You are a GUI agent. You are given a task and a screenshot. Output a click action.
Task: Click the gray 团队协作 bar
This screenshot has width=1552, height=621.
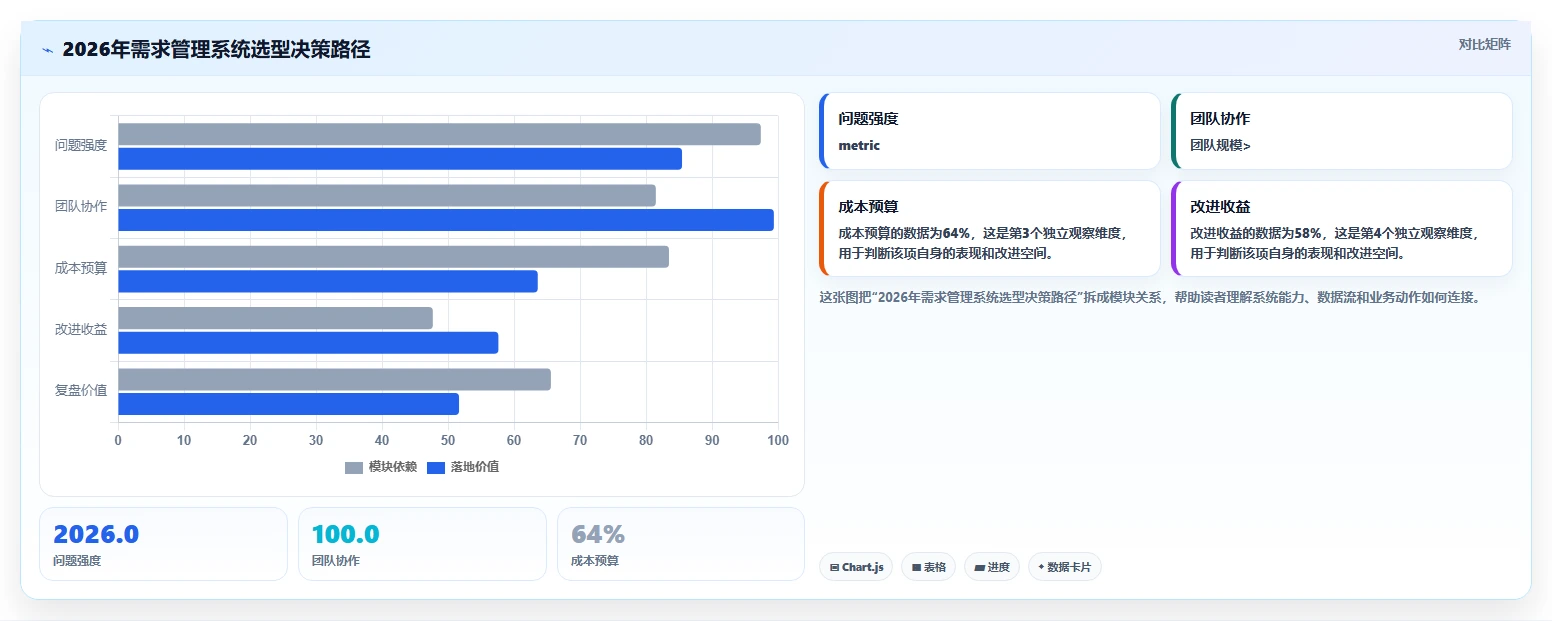387,196
